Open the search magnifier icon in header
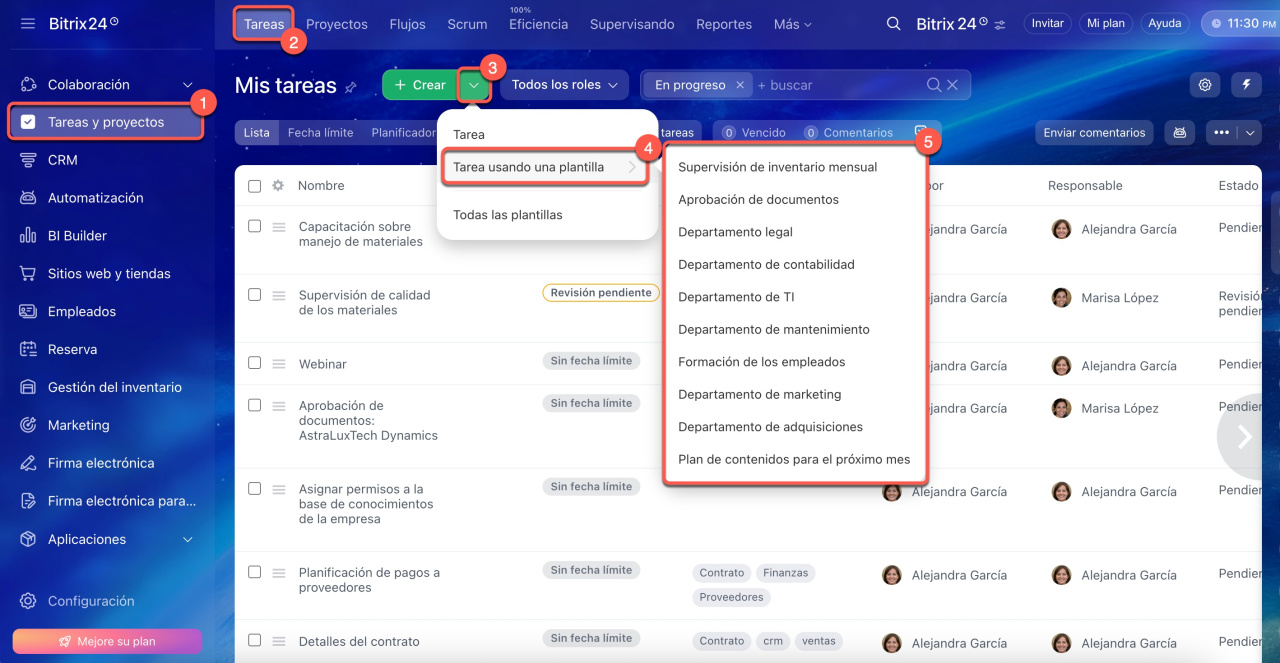The width and height of the screenshot is (1280, 663). click(893, 24)
